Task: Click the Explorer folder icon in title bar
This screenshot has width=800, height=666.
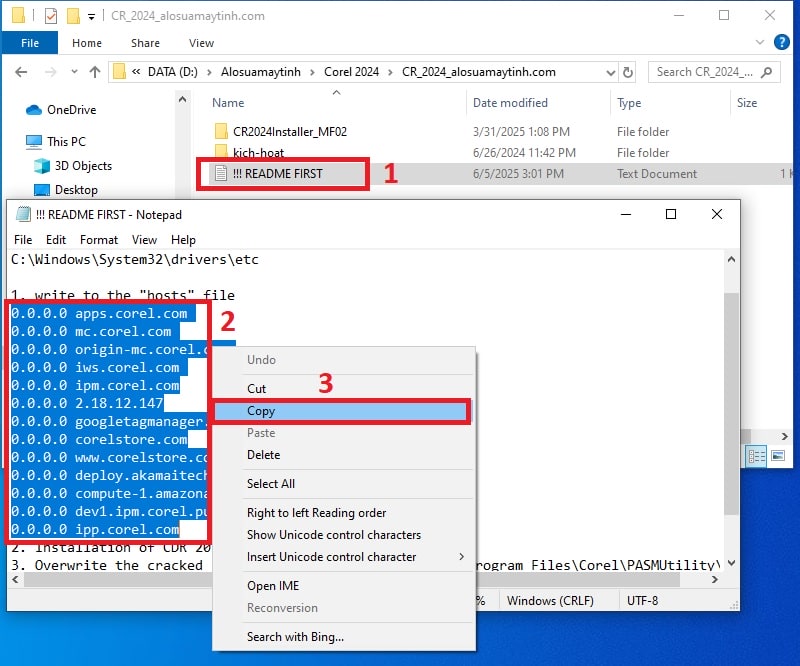Action: [x=18, y=16]
